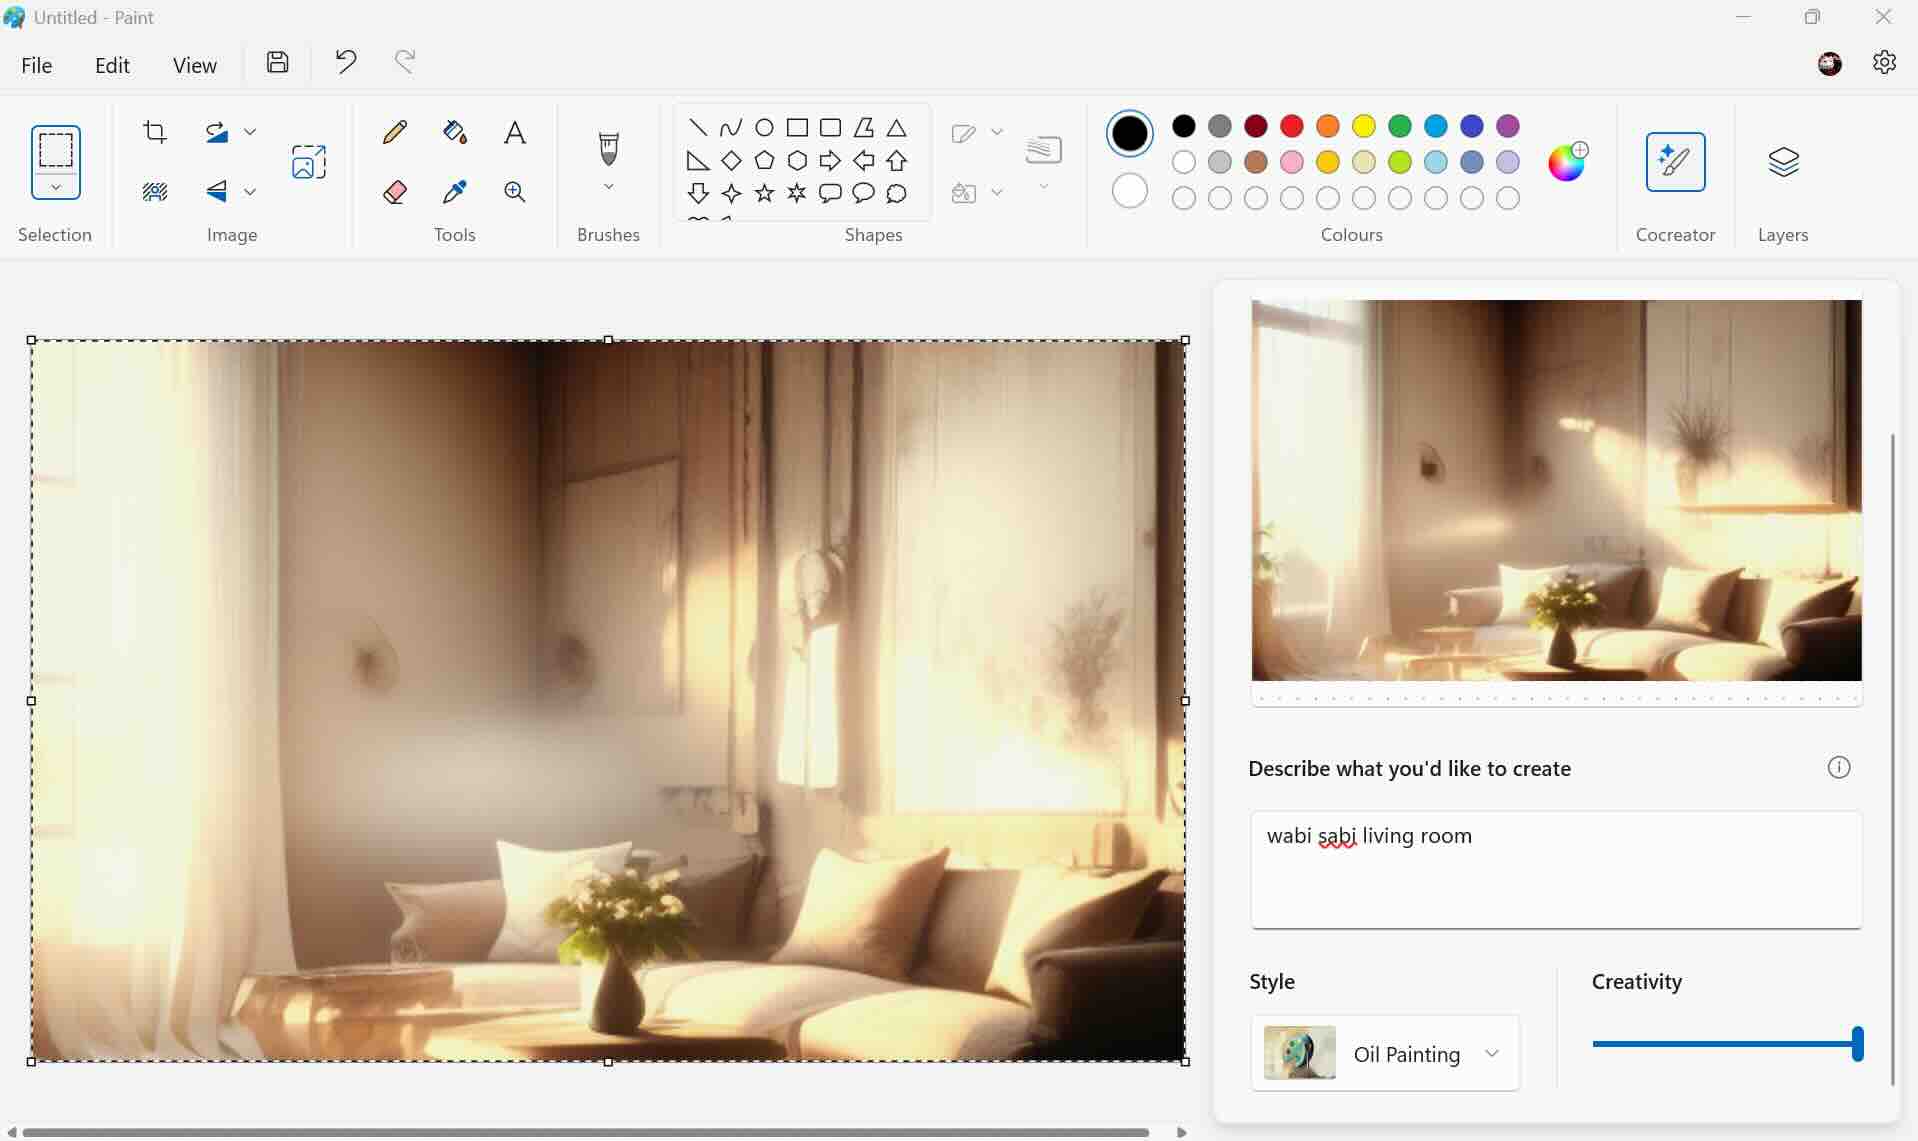The width and height of the screenshot is (1918, 1141).
Task: Click the Creativity slider track
Action: click(x=1727, y=1044)
